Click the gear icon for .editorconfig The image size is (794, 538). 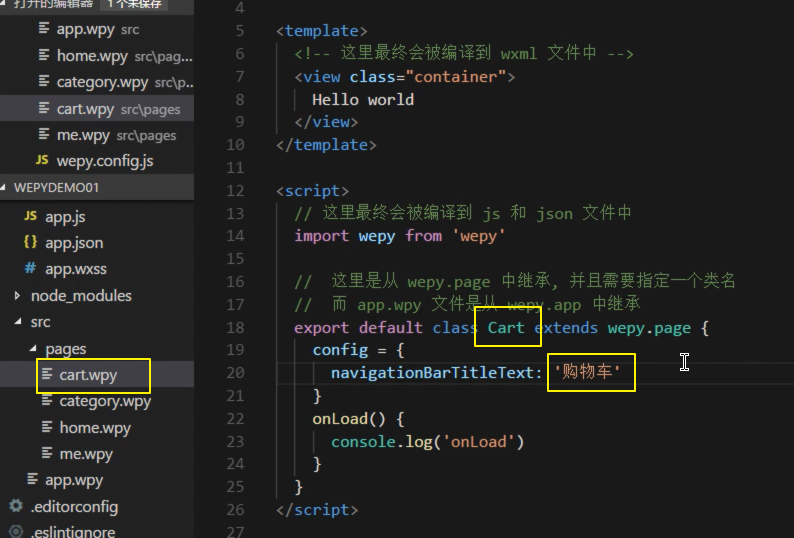point(15,507)
